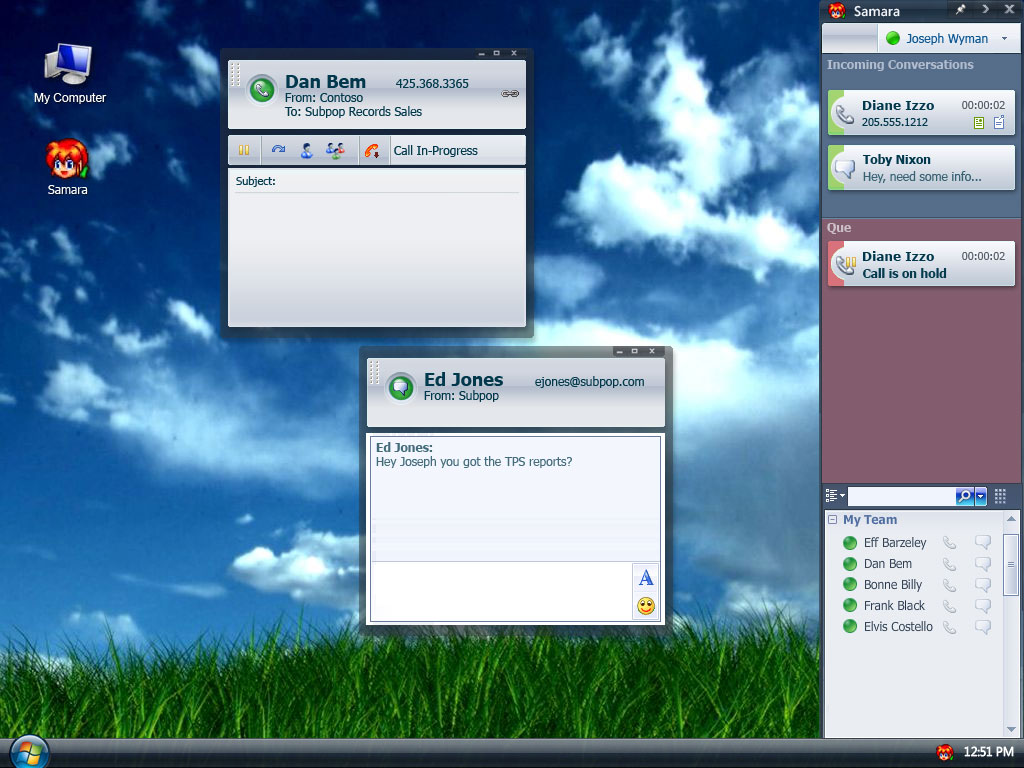
Task: Click the hold (pause) button in Dan Bem call window
Action: click(x=244, y=150)
